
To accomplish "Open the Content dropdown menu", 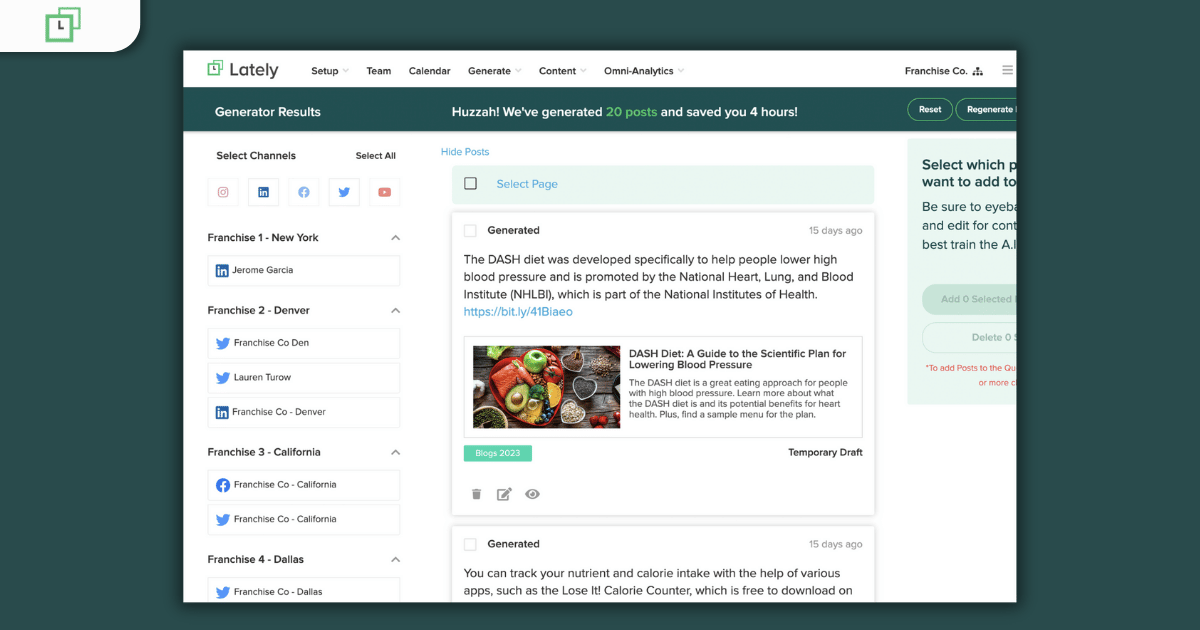I will coord(563,71).
